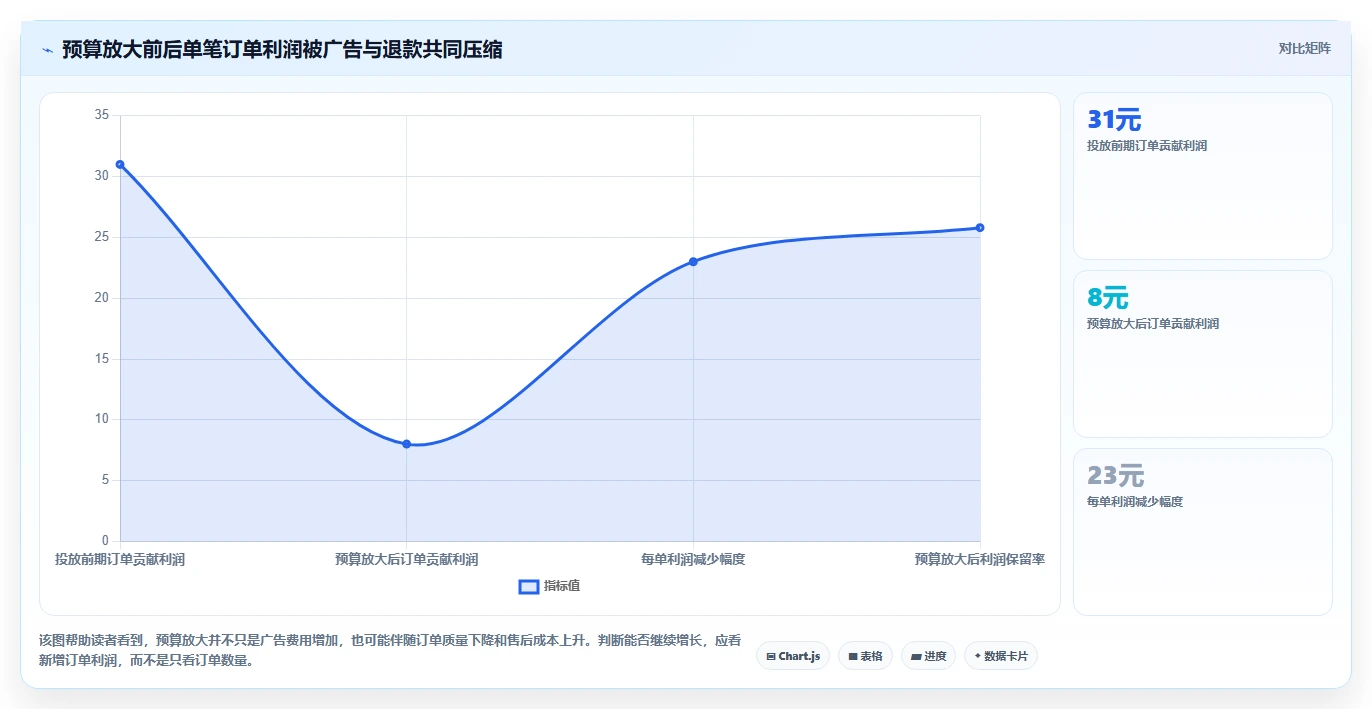This screenshot has width=1372, height=709.
Task: Click the 进度 tag pill
Action: 928,656
